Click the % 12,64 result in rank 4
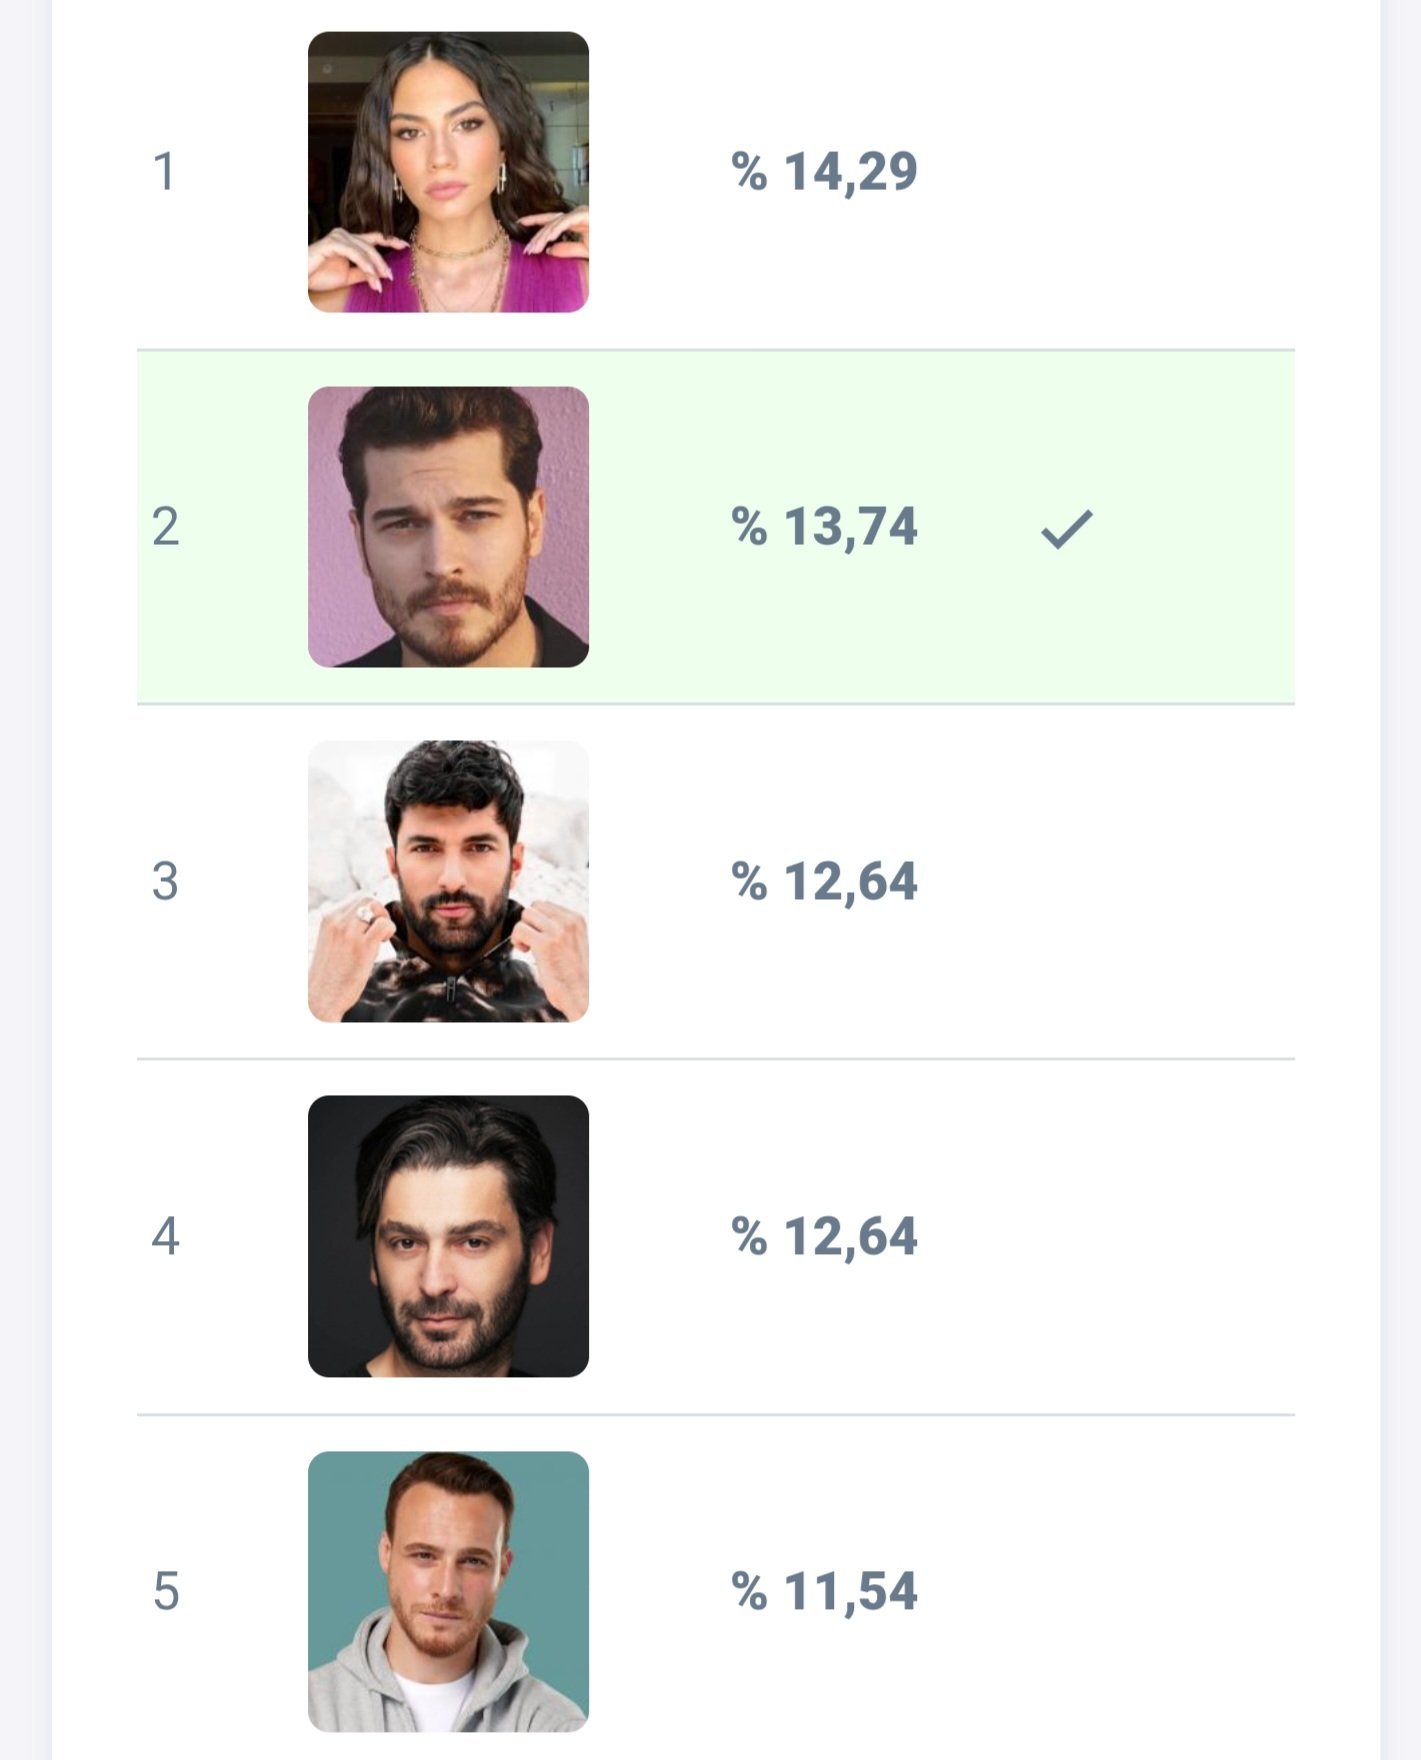Image resolution: width=1421 pixels, height=1760 pixels. pyautogui.click(x=824, y=1237)
